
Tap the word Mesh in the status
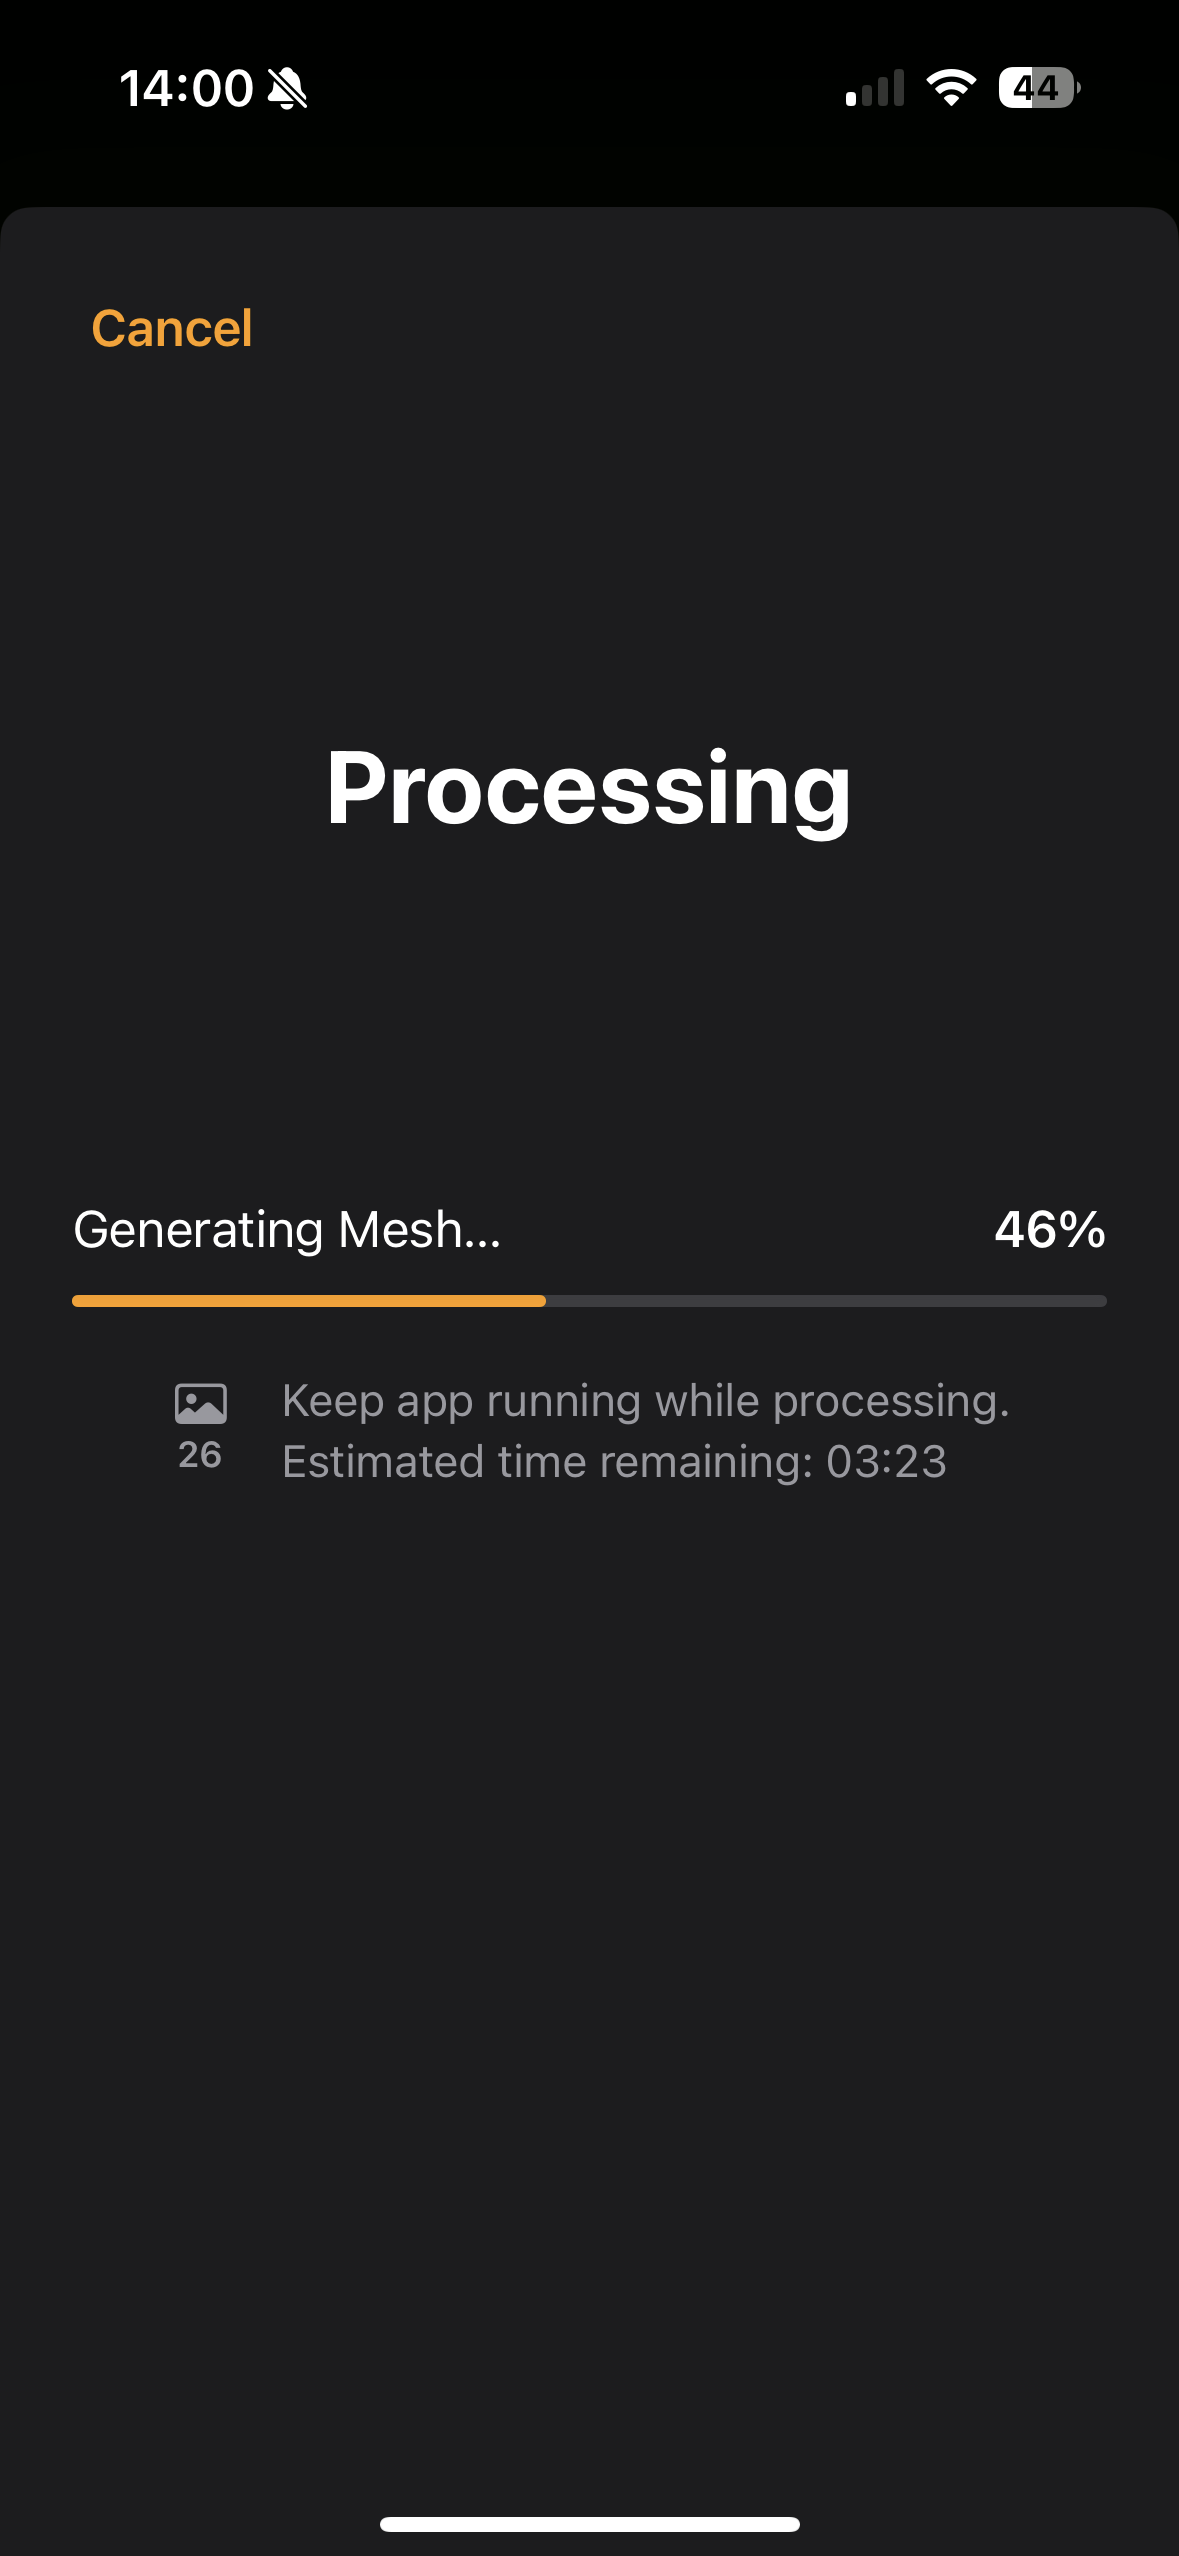399,1230
